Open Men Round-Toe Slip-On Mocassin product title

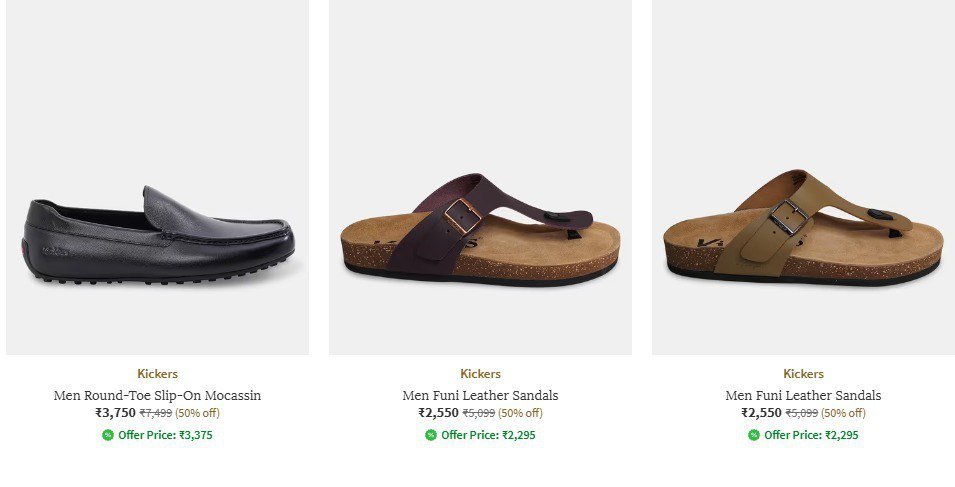(x=157, y=395)
